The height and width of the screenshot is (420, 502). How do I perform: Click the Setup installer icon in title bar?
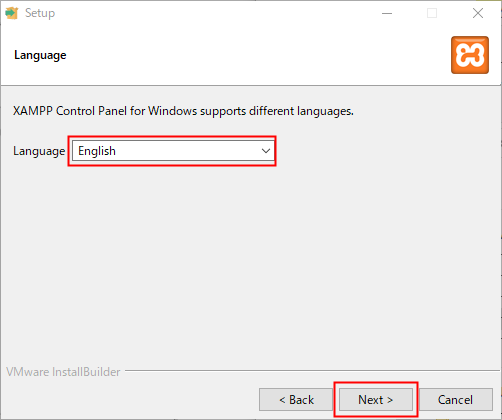tap(12, 13)
